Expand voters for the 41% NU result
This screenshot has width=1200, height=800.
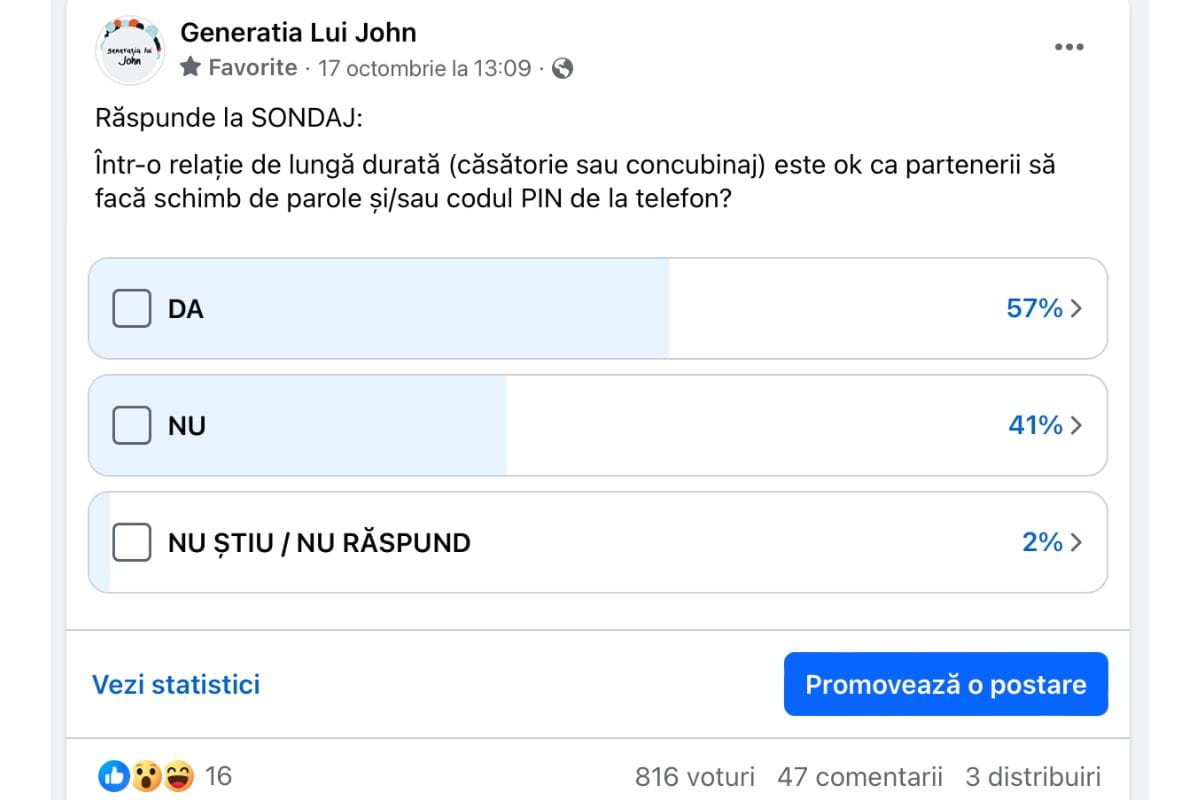[x=1045, y=425]
